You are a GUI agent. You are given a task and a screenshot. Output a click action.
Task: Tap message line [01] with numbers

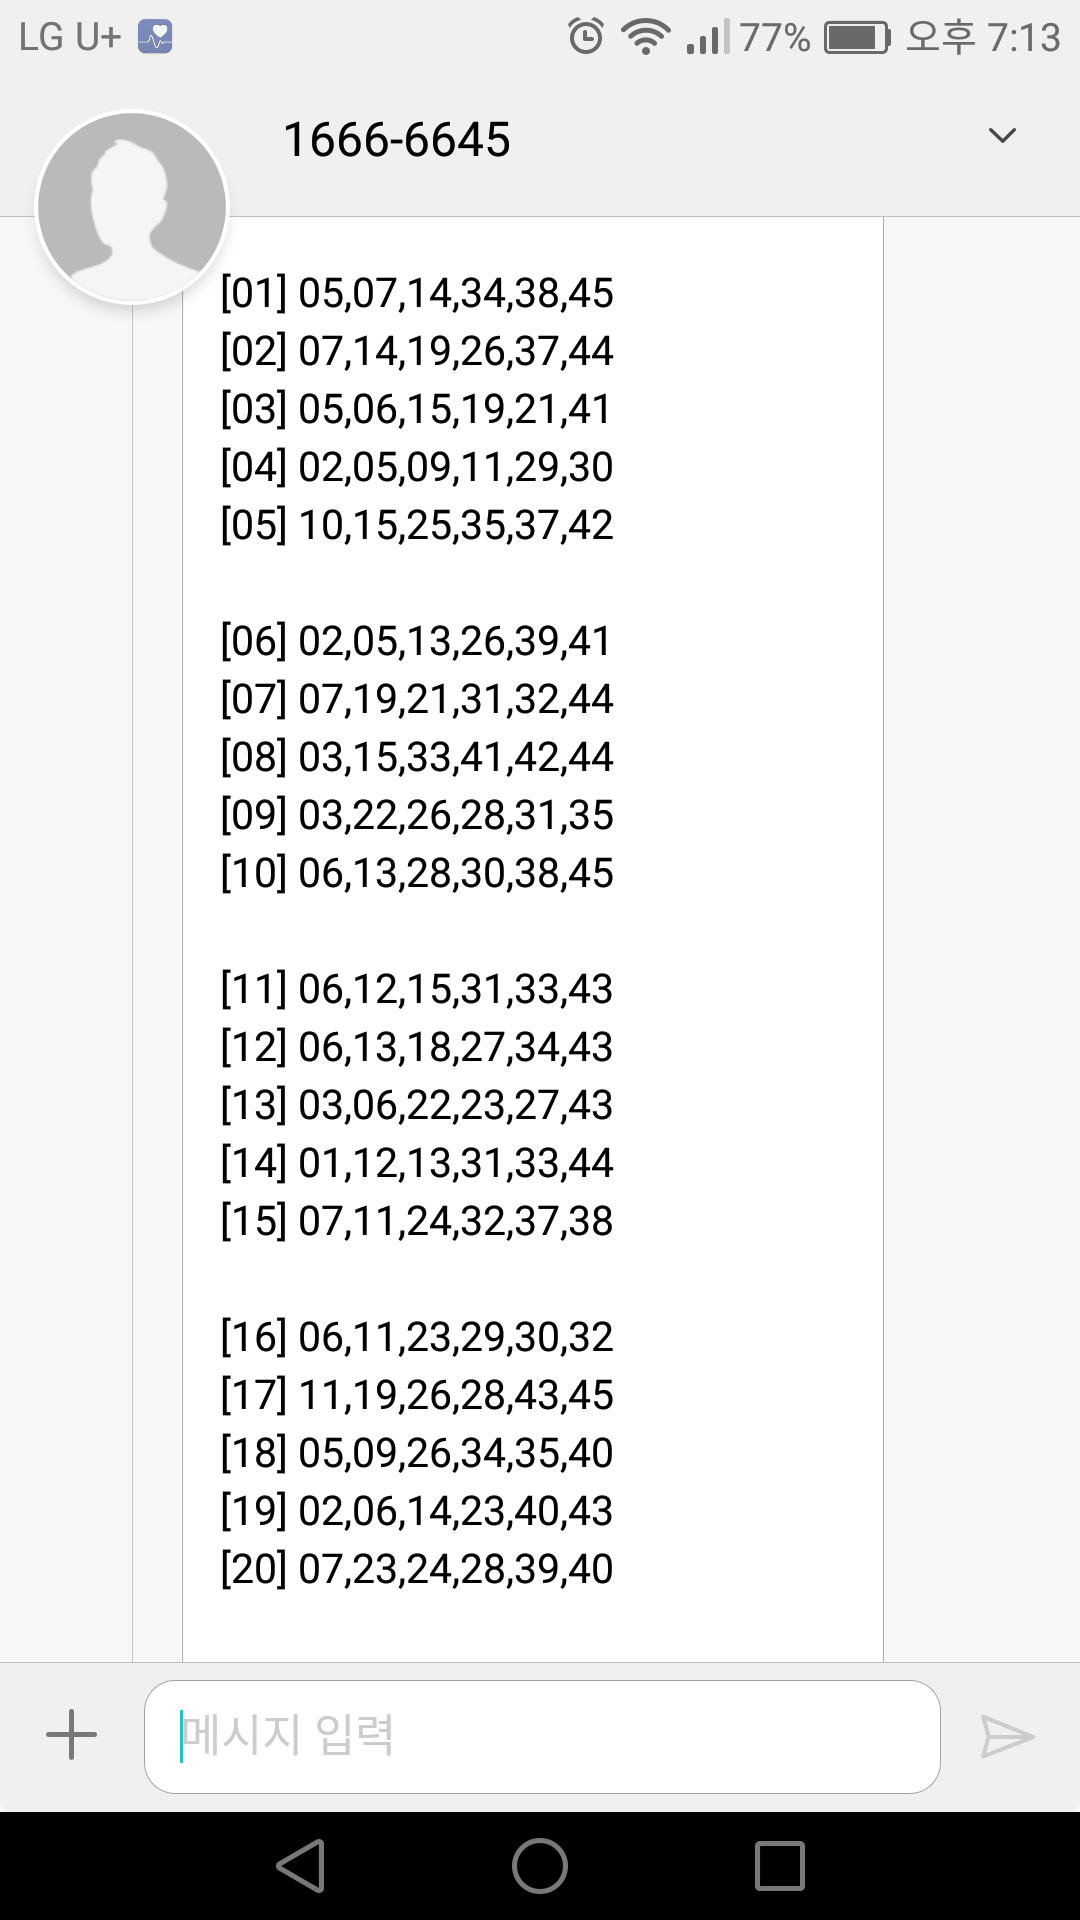pyautogui.click(x=416, y=294)
